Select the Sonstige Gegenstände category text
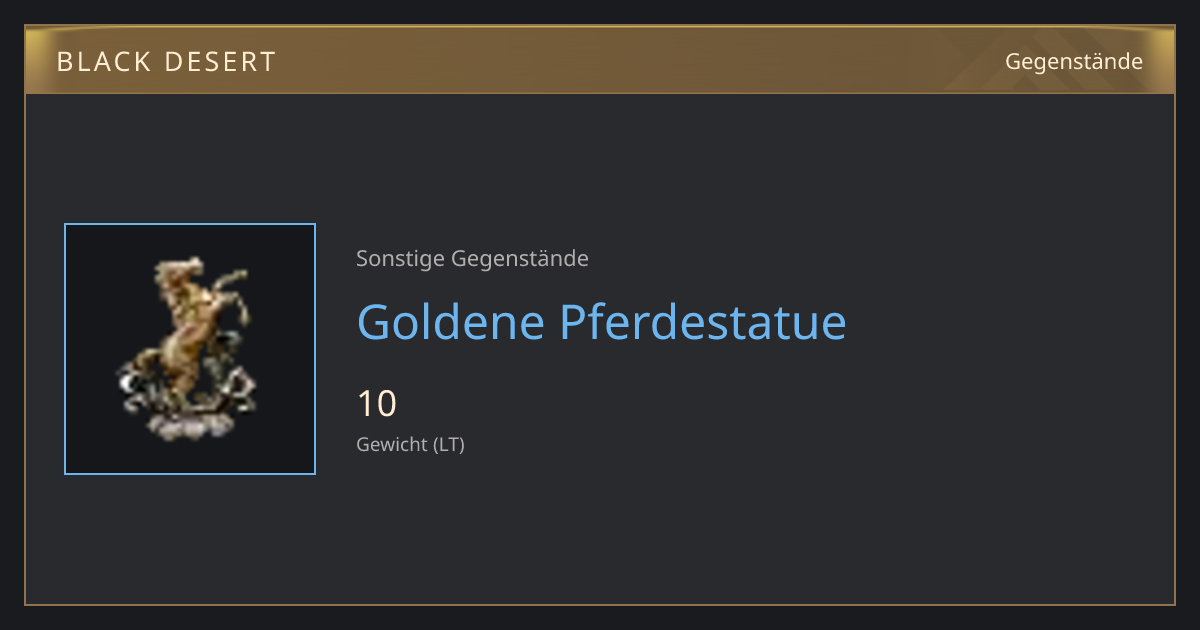 click(472, 259)
